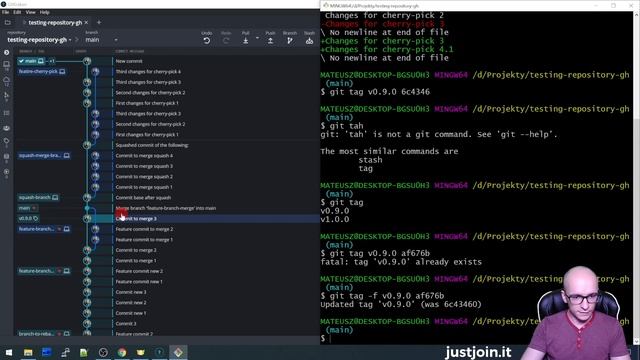The image size is (640, 360).
Task: Close the testing-repository-gh tab
Action: [86, 22]
